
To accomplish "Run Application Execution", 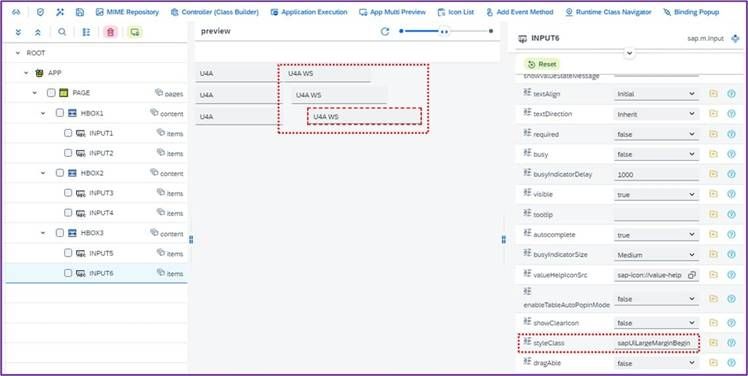I will tap(309, 12).
